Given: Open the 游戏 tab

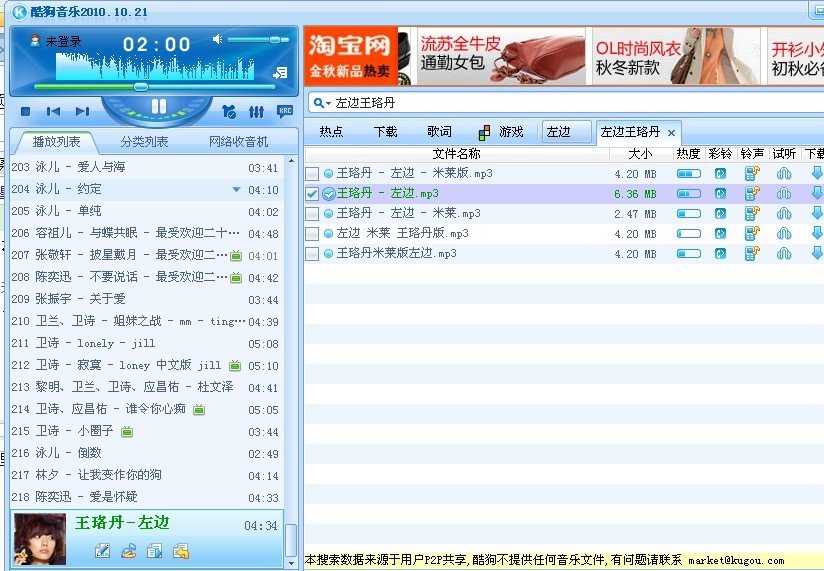Looking at the screenshot, I should coord(501,132).
